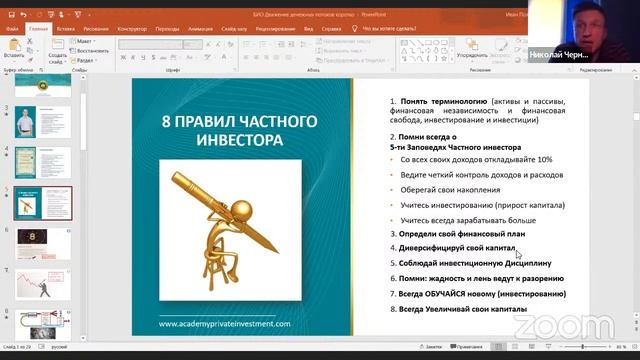Select the slide 6 thumbnail with number 8
The height and width of the screenshot is (360, 640).
click(43, 244)
